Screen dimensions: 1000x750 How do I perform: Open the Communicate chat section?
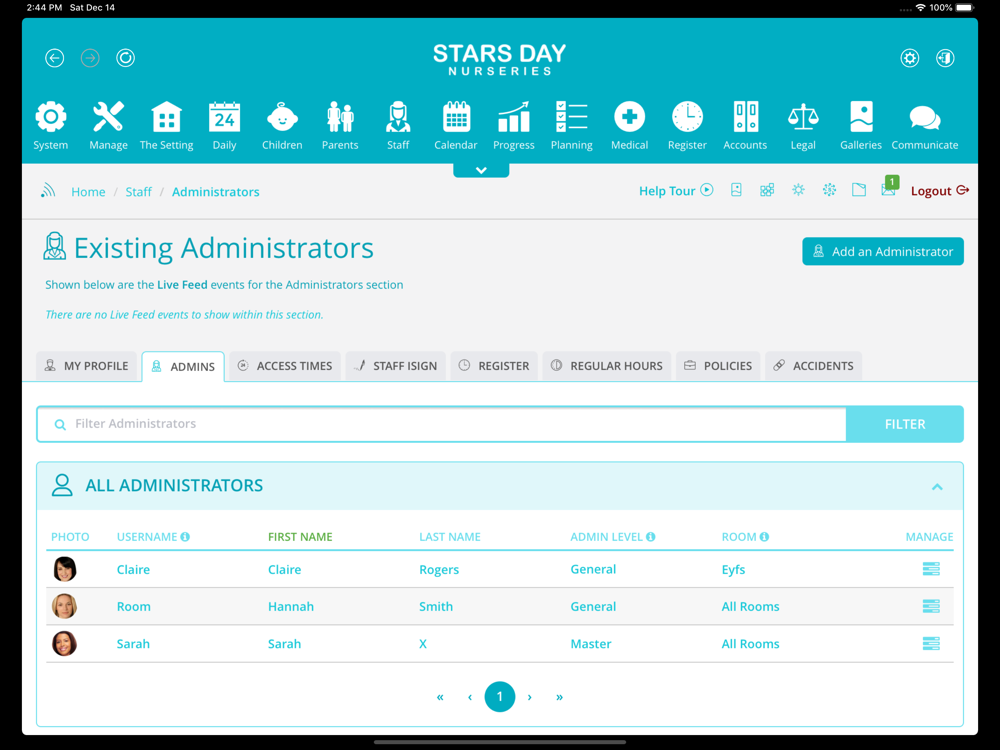[925, 126]
